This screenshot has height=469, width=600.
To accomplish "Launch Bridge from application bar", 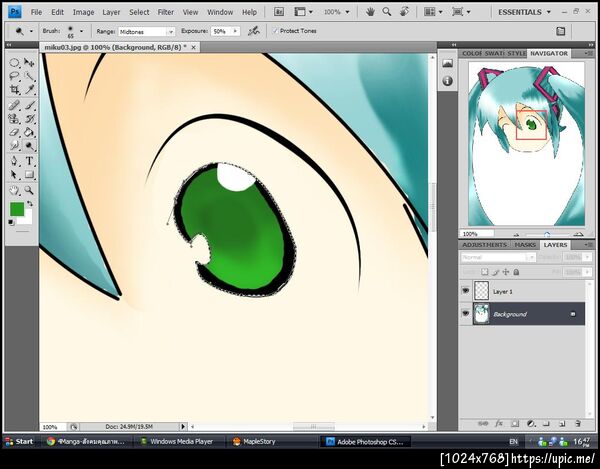I will point(279,12).
